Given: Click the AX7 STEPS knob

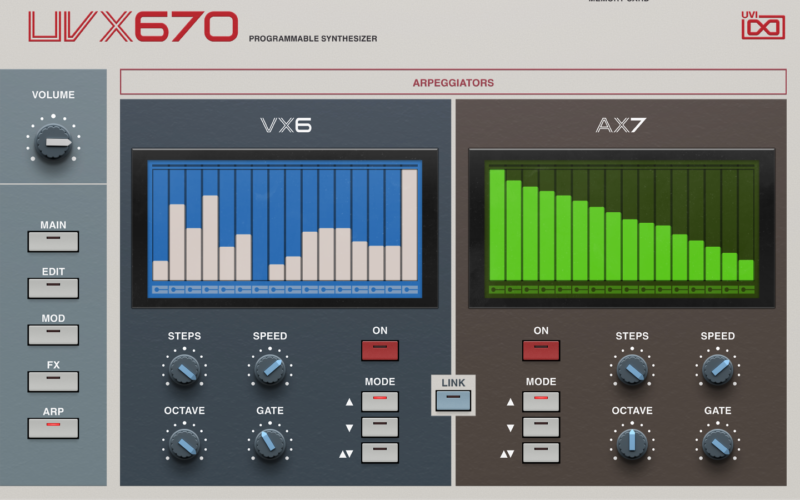Looking at the screenshot, I should click(632, 370).
